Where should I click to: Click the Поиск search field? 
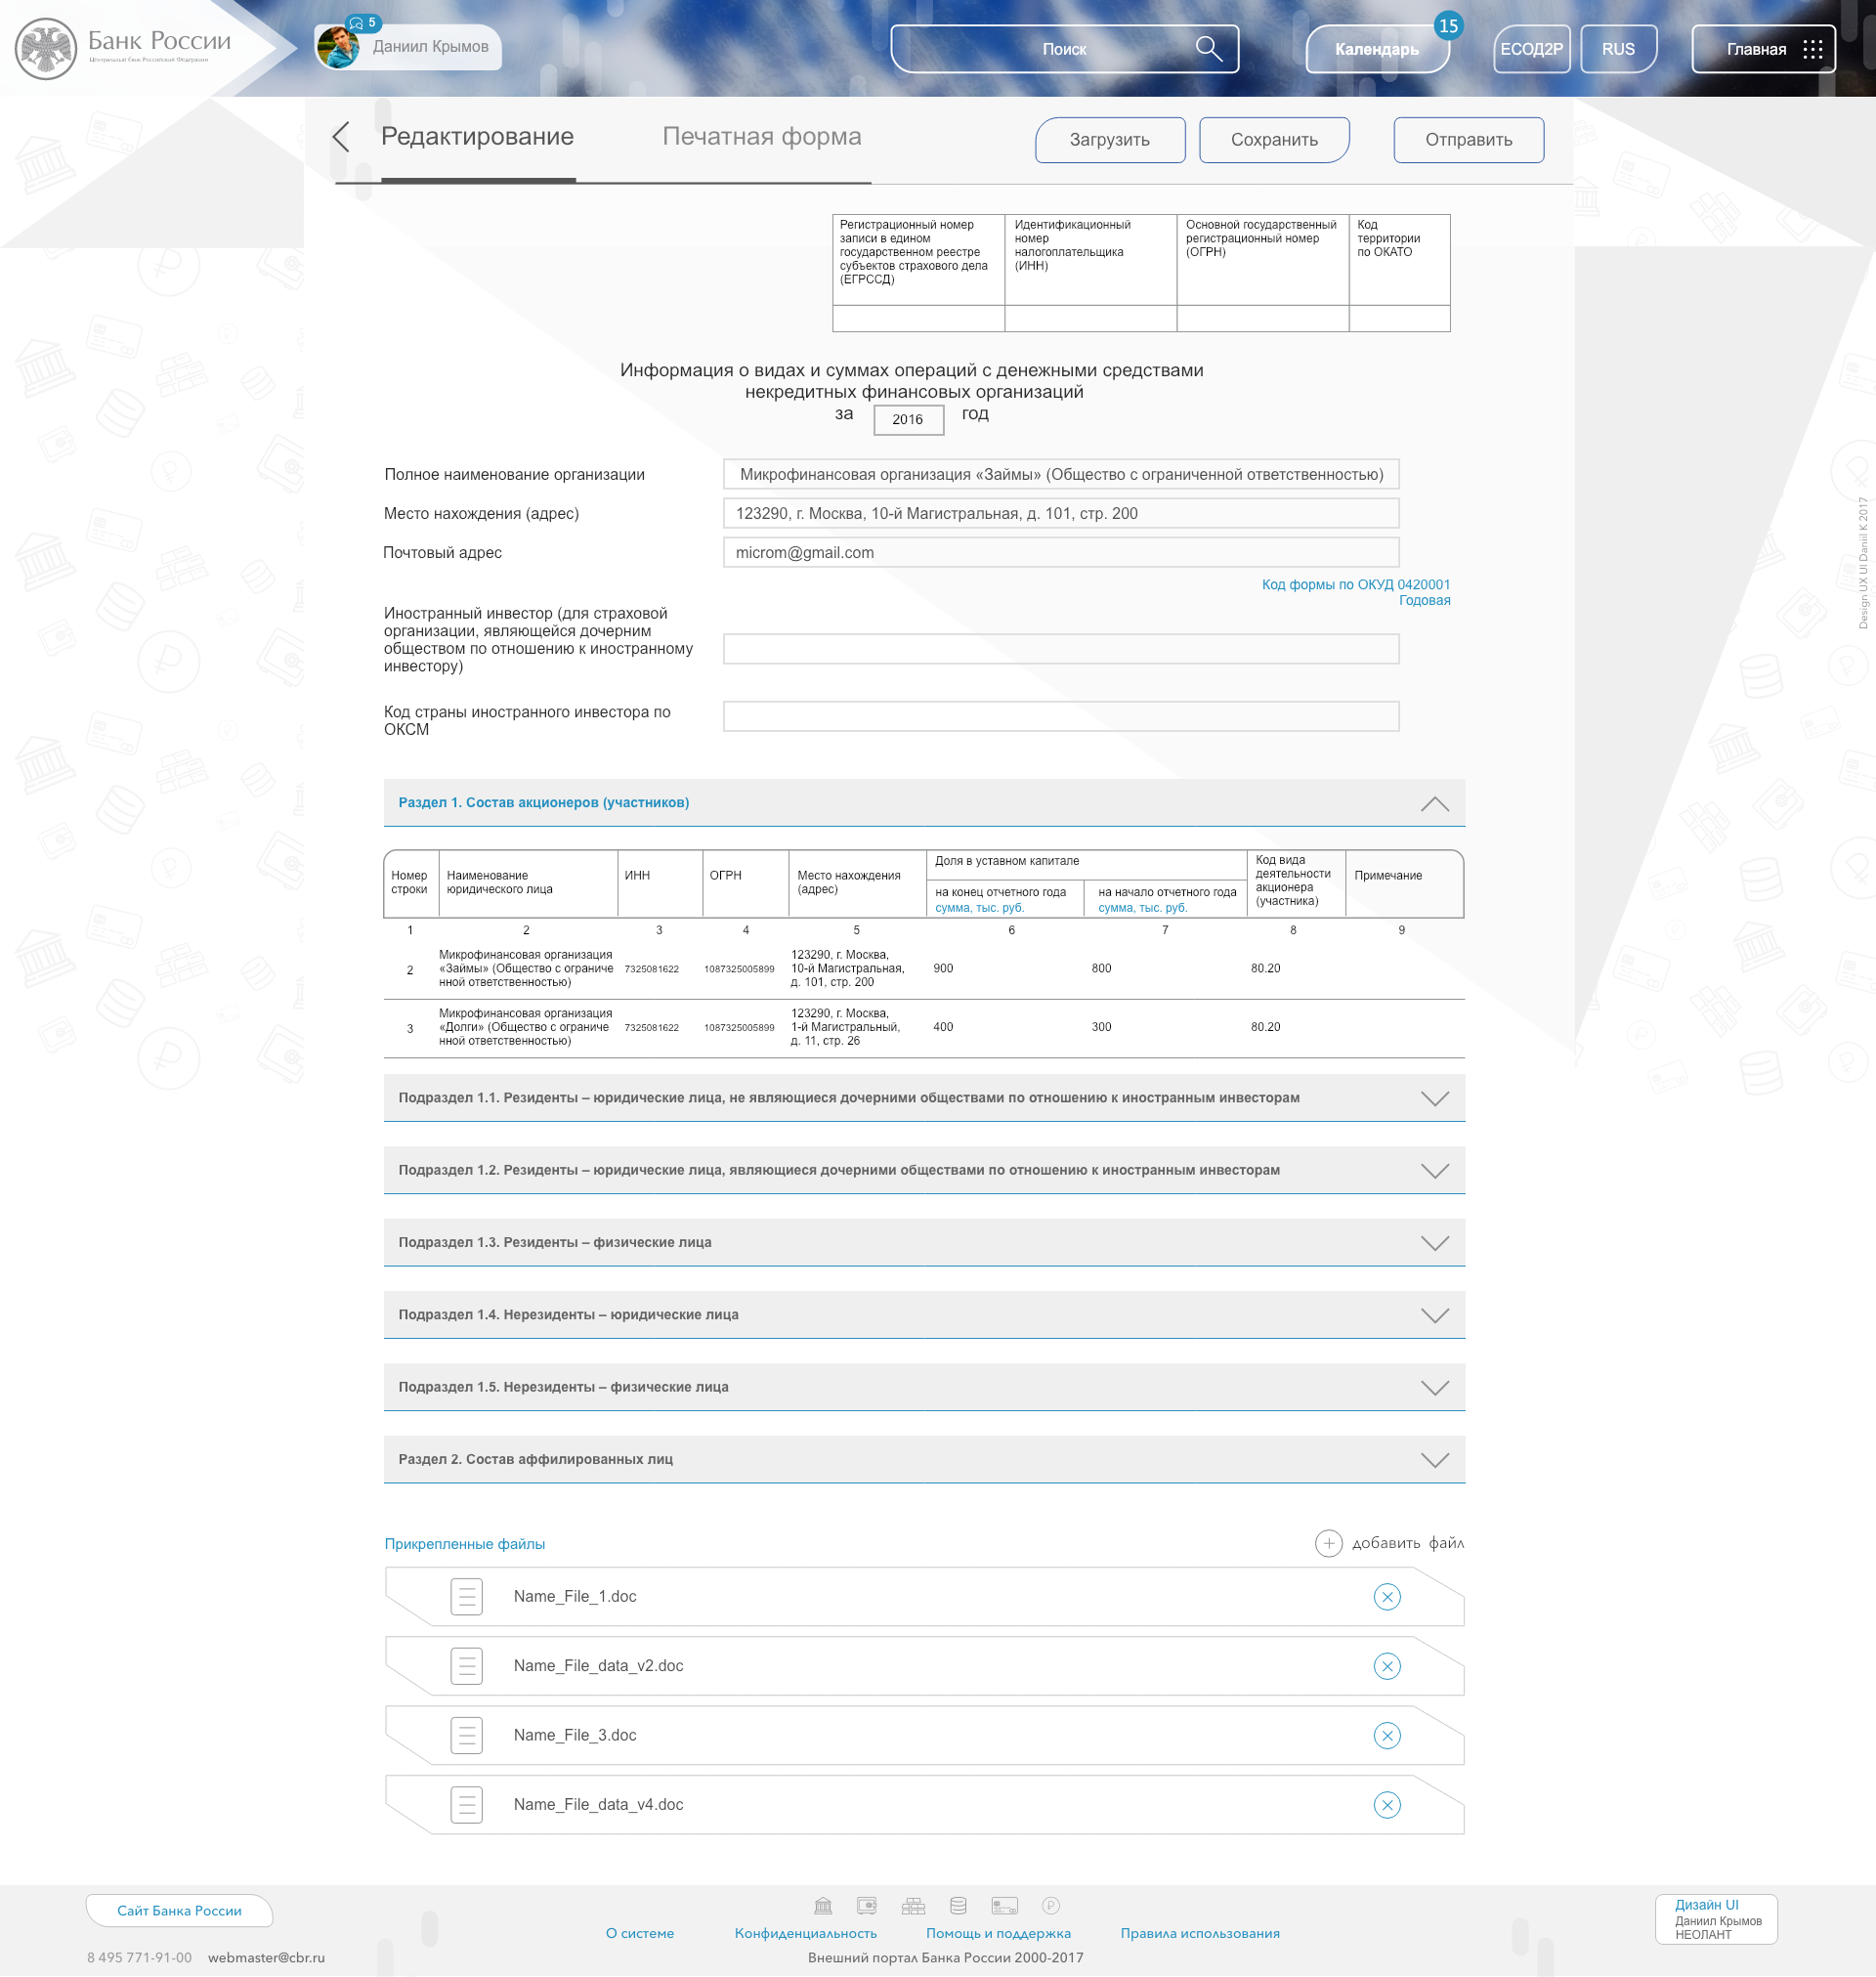point(1064,49)
